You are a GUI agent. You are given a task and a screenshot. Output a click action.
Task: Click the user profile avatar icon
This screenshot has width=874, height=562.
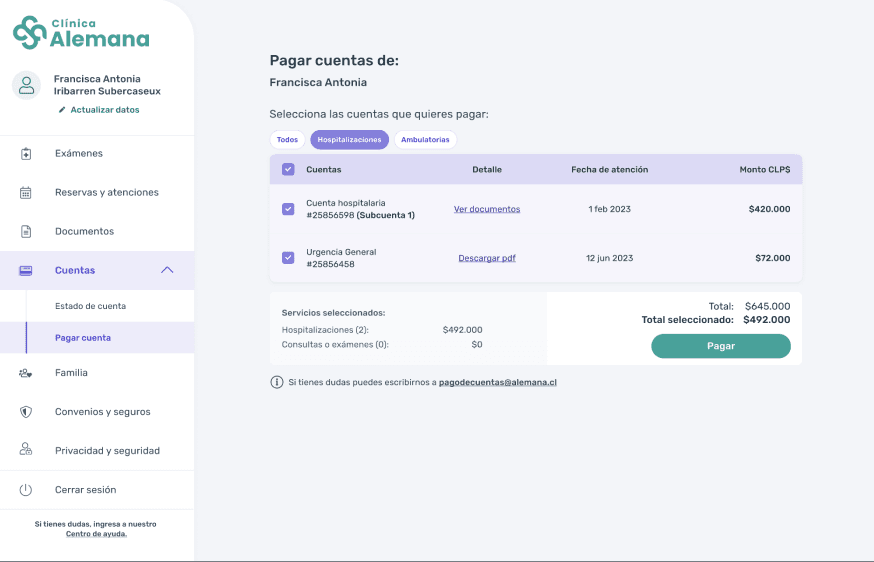[x=26, y=85]
